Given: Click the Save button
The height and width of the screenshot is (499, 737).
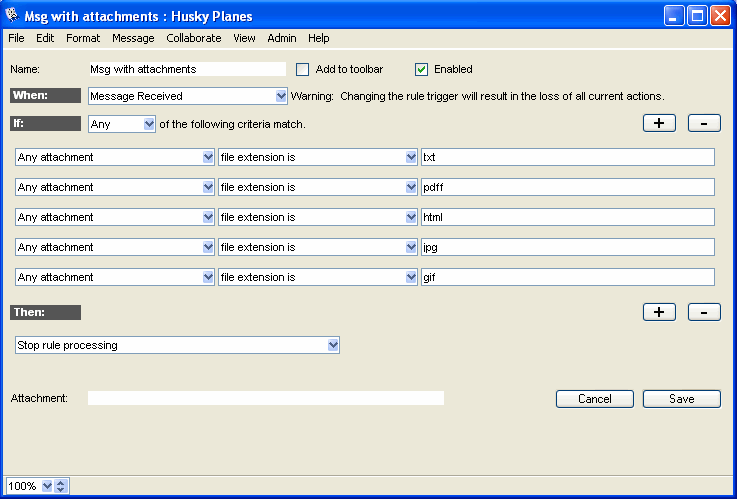Looking at the screenshot, I should (x=681, y=399).
